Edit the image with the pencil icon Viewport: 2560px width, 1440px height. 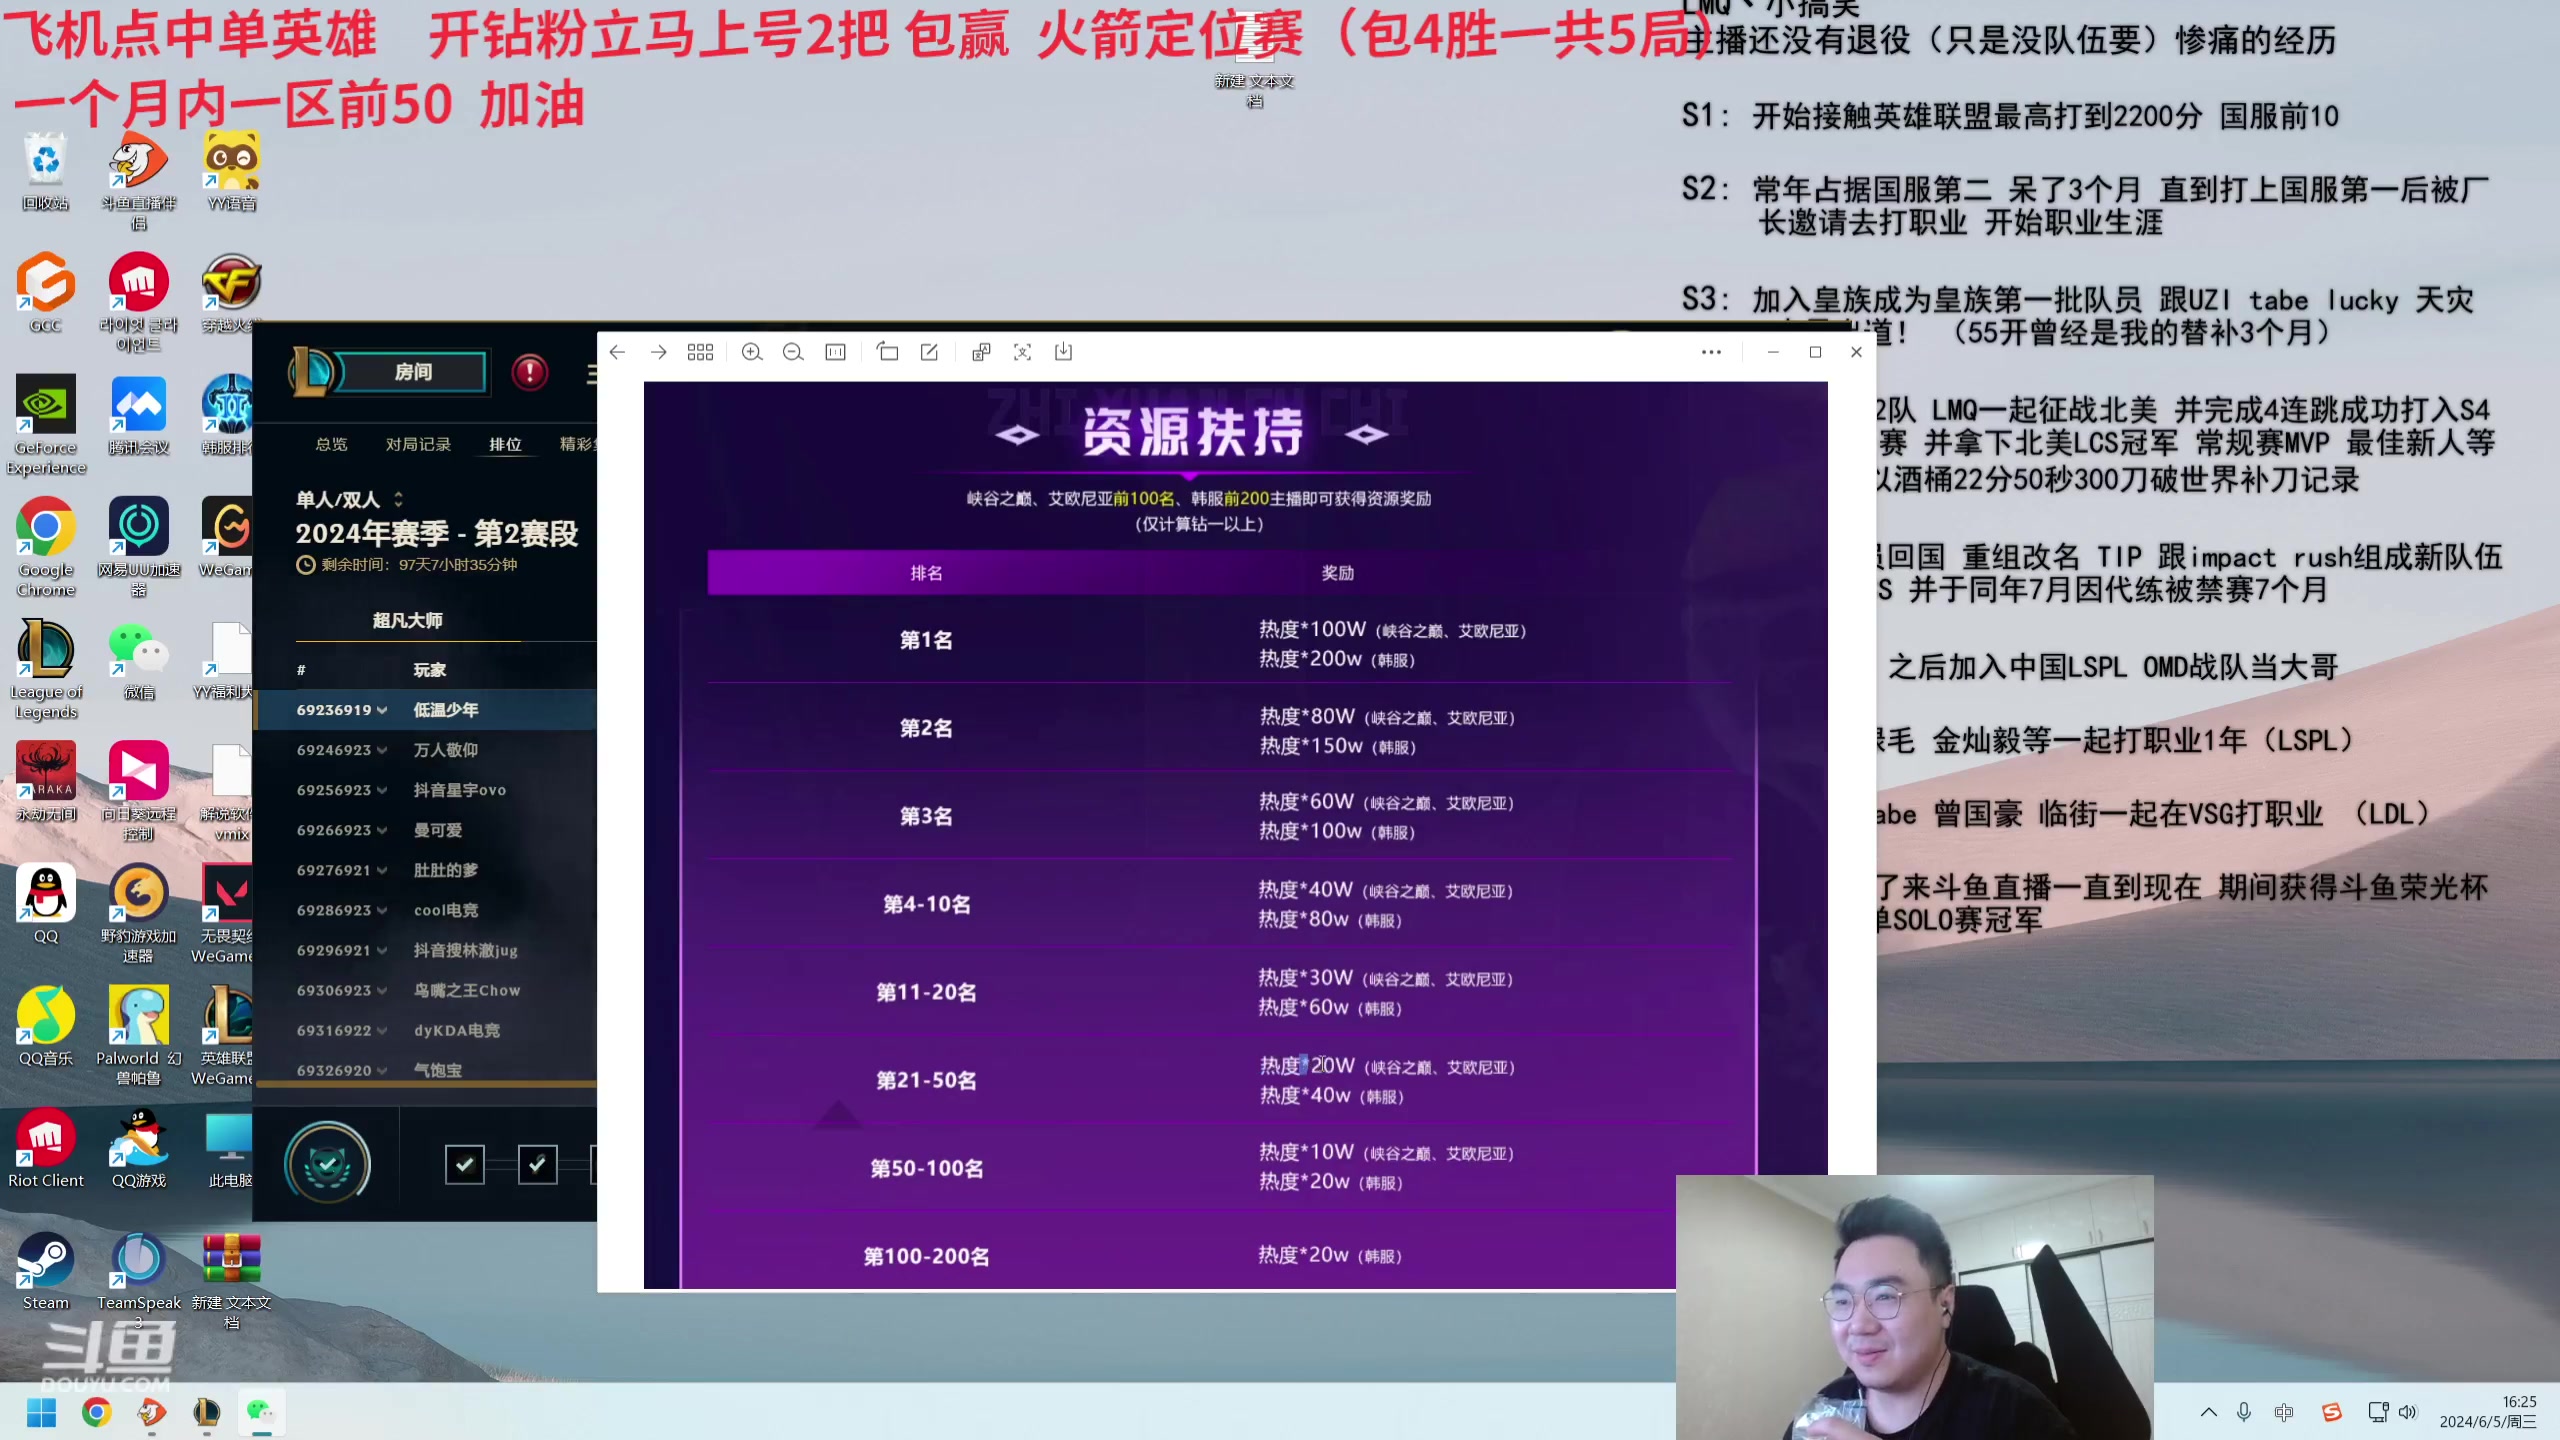click(929, 352)
